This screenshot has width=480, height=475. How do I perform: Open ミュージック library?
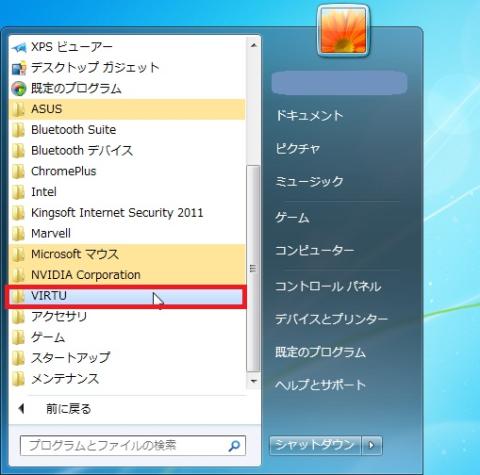(309, 182)
